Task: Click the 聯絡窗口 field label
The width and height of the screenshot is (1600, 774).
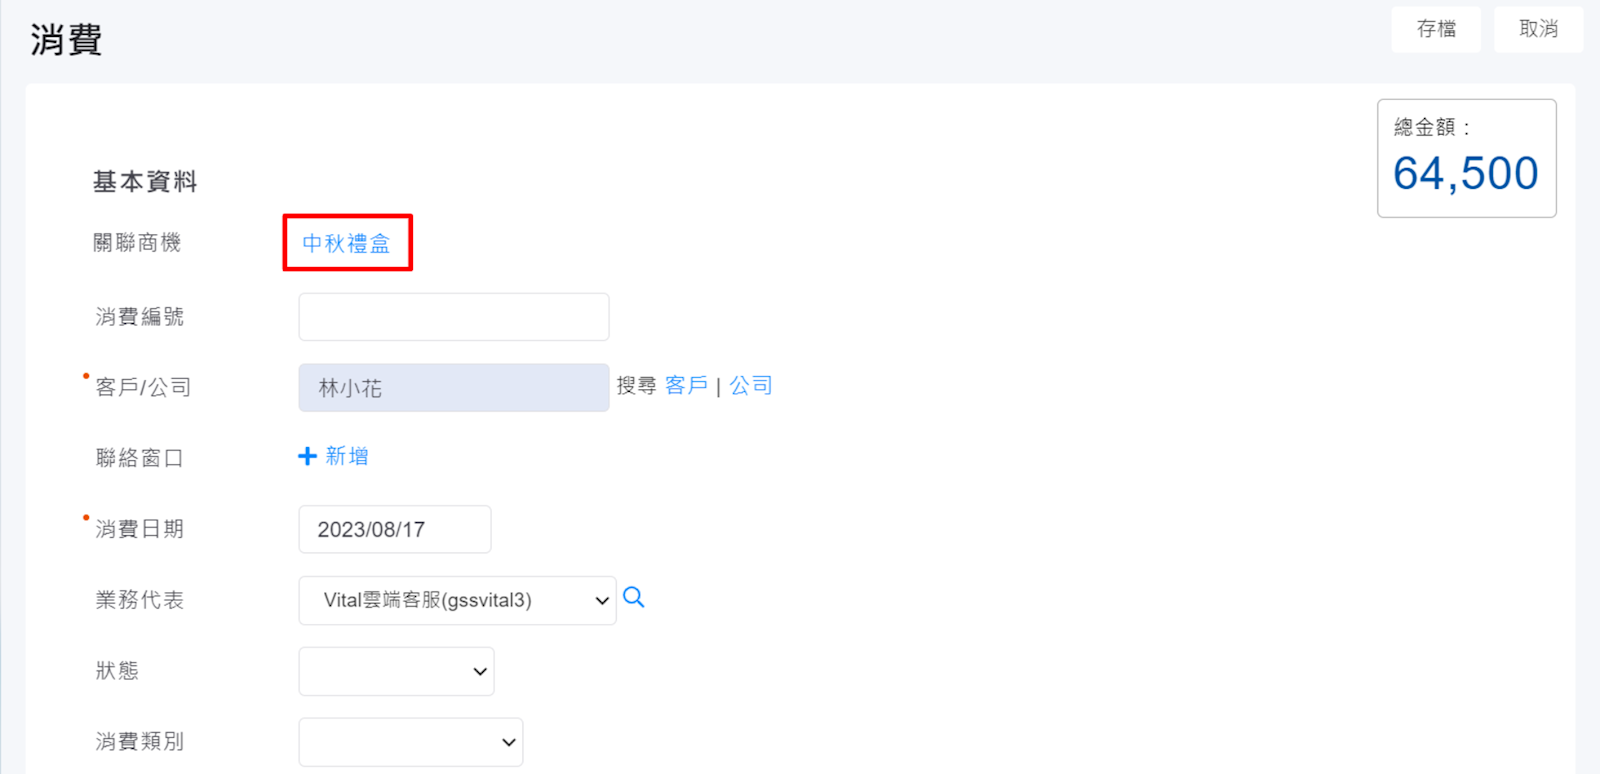Action: pyautogui.click(x=139, y=458)
